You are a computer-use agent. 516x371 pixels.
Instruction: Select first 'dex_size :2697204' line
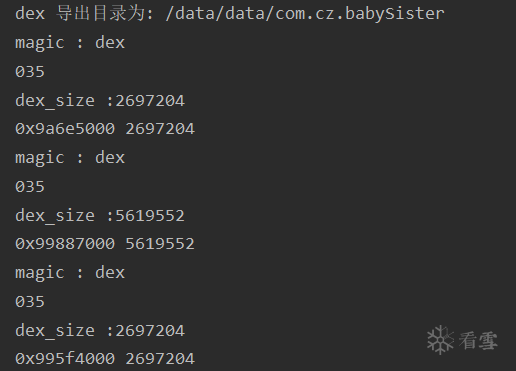click(100, 101)
